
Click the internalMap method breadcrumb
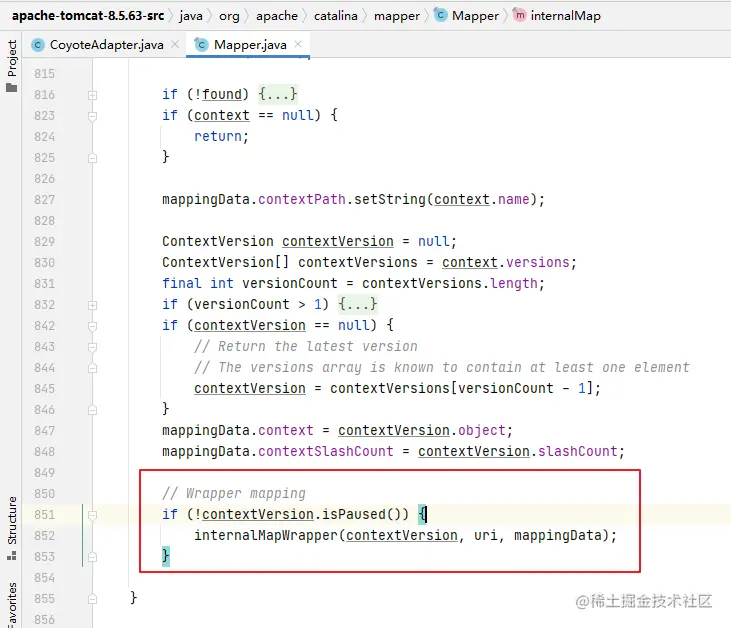point(557,16)
